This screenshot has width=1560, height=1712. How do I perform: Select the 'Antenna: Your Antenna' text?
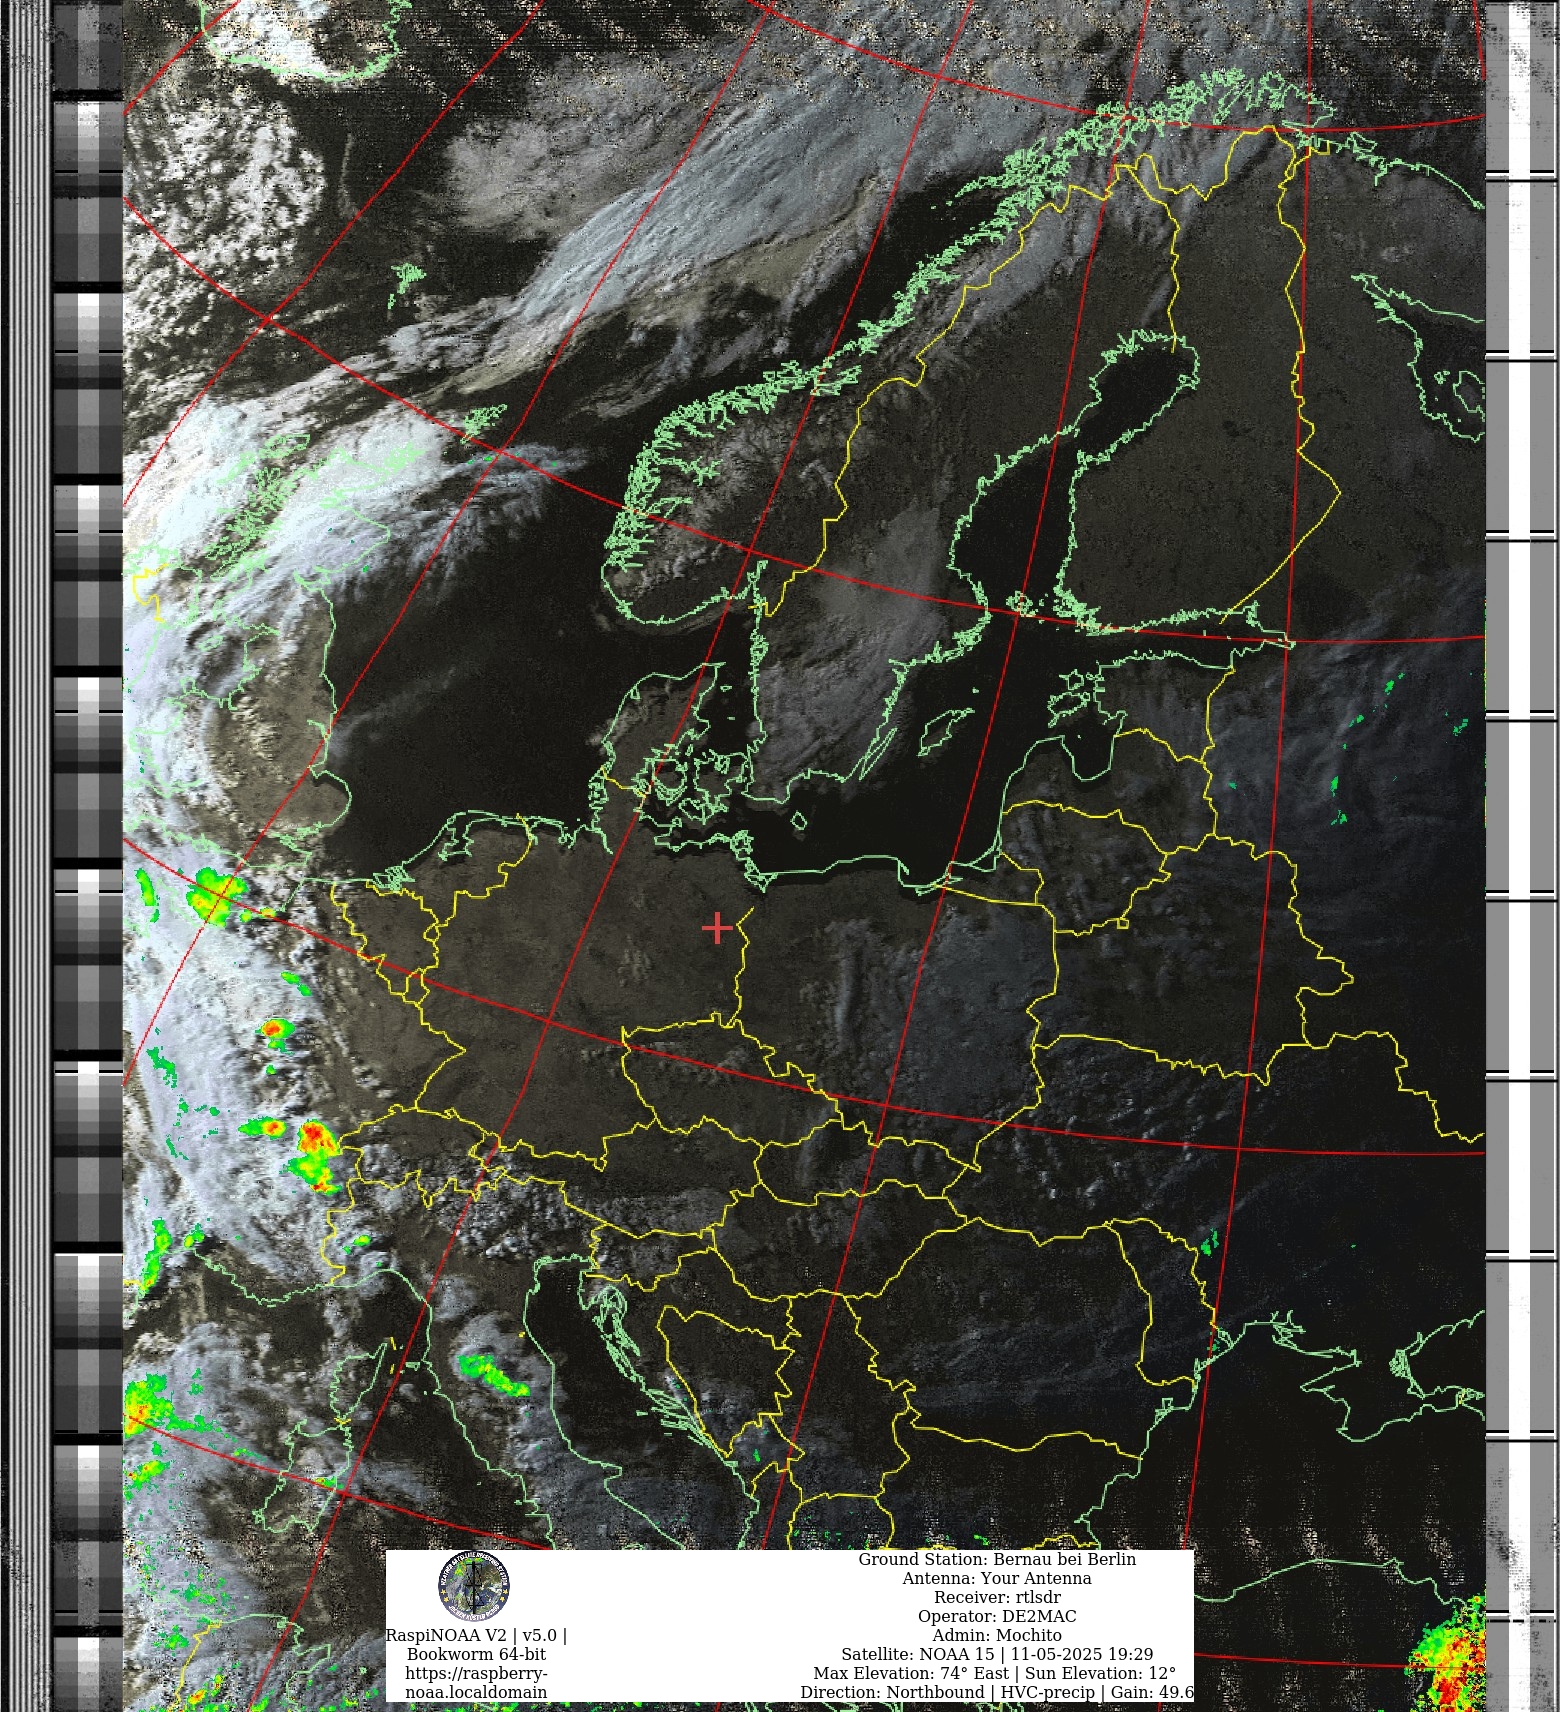click(997, 1578)
